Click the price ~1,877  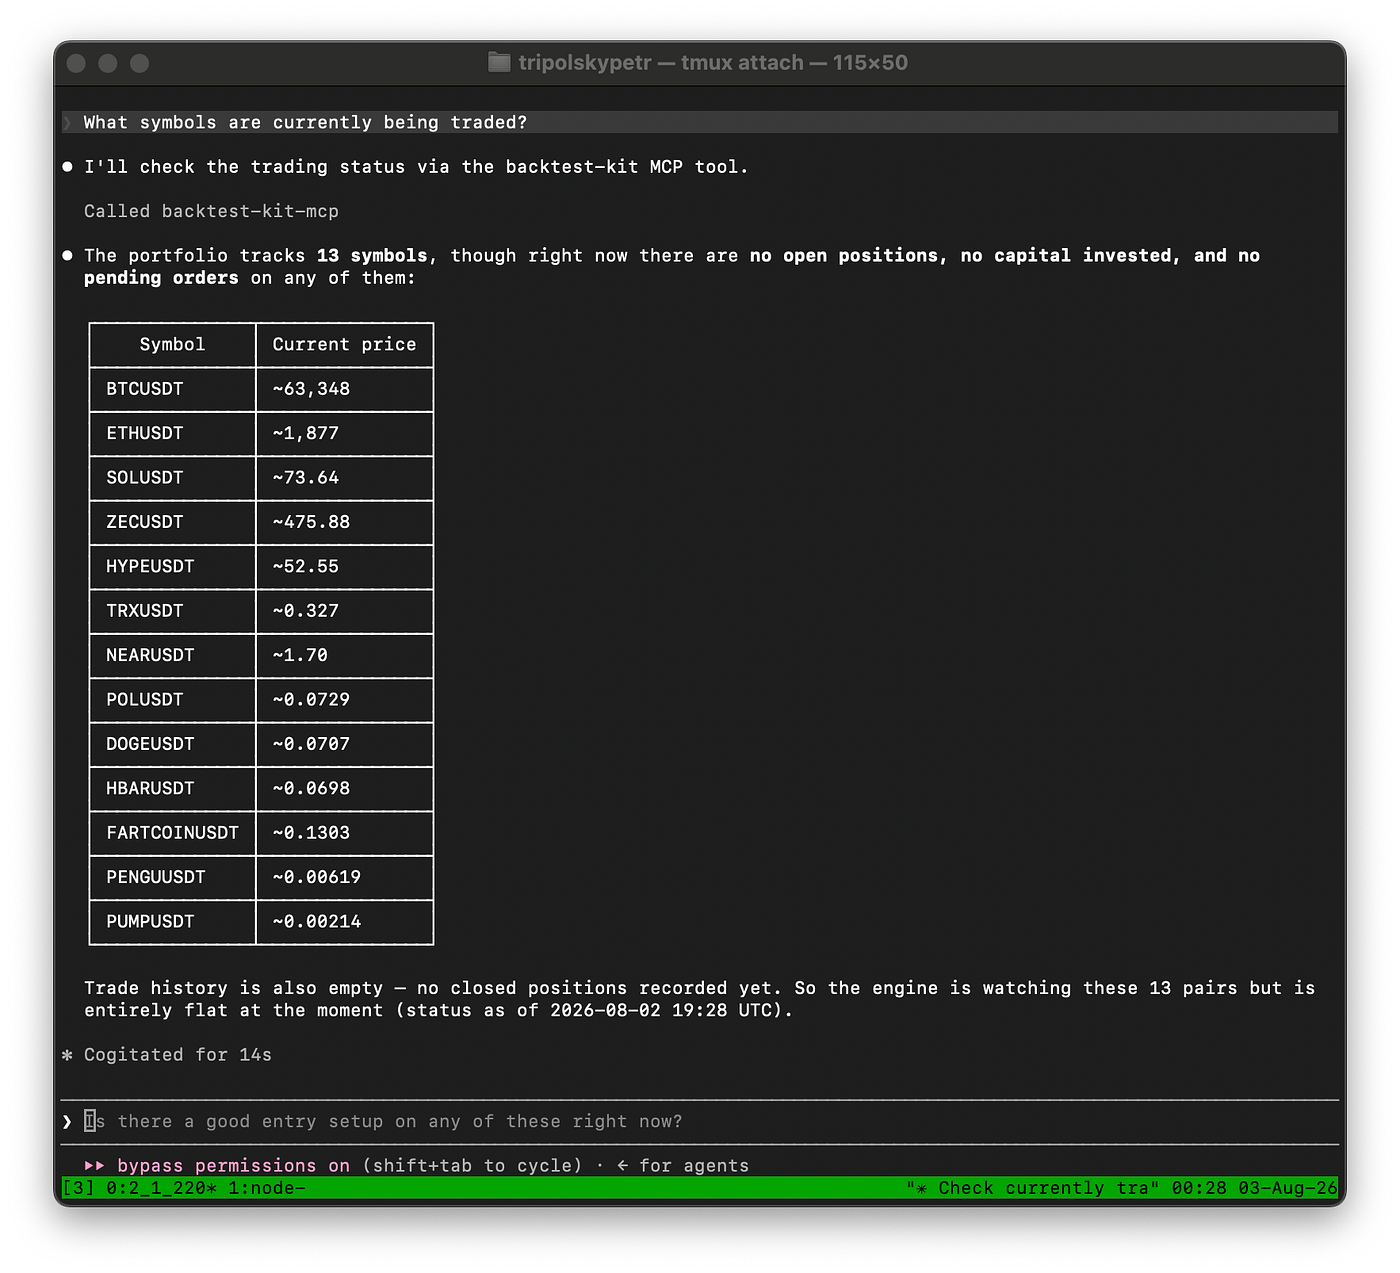[x=306, y=433]
